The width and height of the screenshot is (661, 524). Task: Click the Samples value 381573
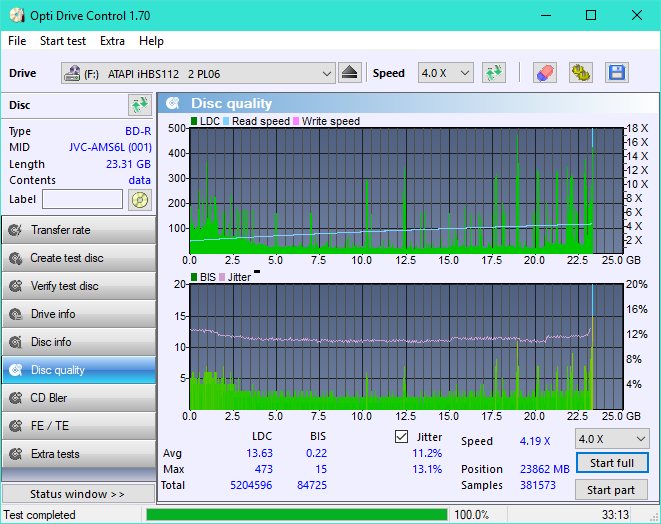pyautogui.click(x=537, y=485)
